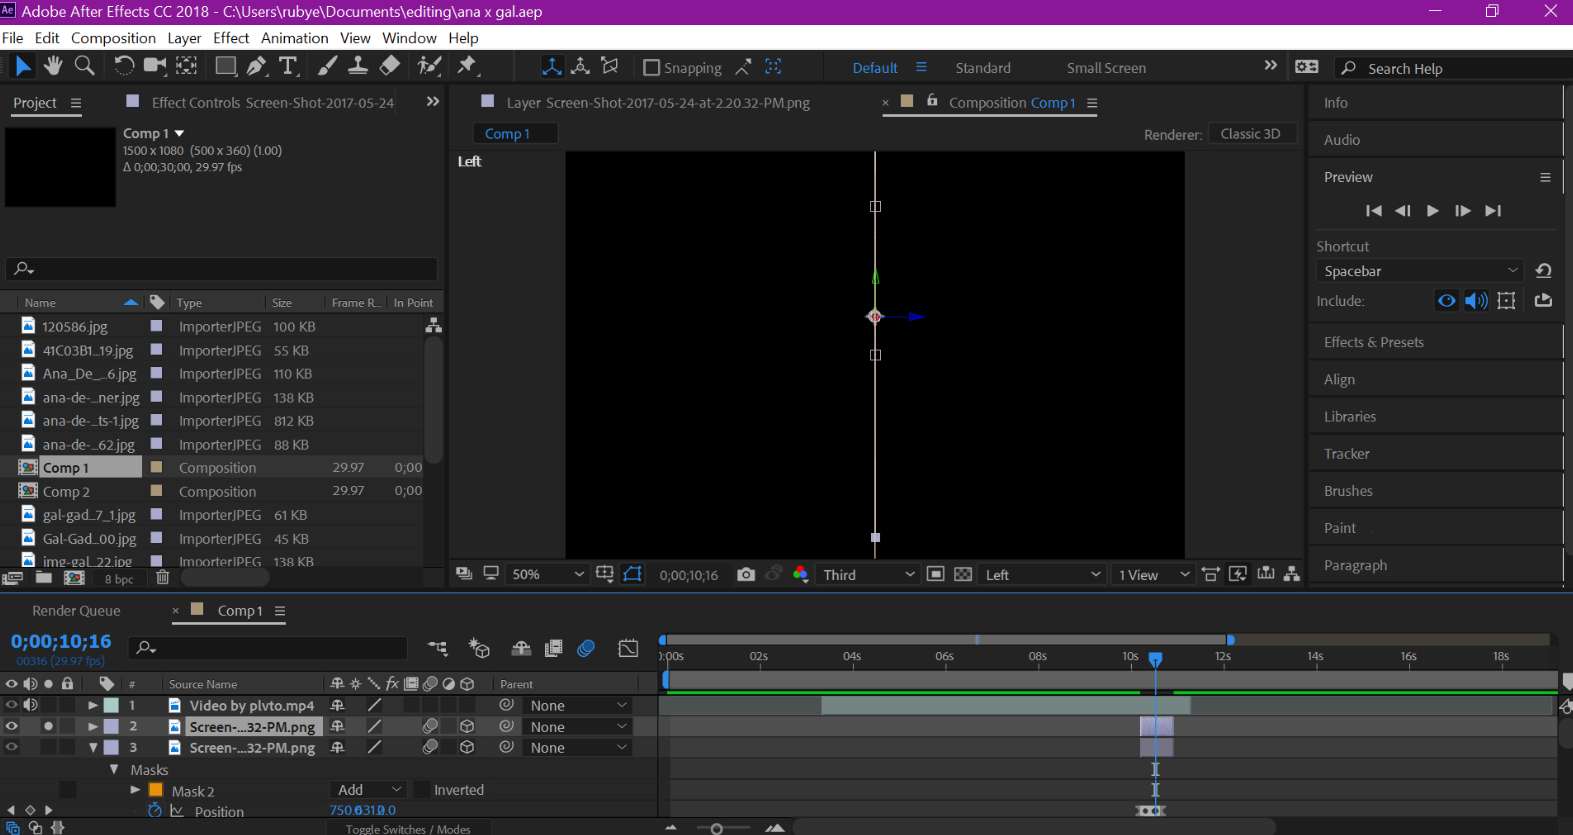Click the Draft 3D icon in timeline
The height and width of the screenshot is (835, 1573).
479,649
